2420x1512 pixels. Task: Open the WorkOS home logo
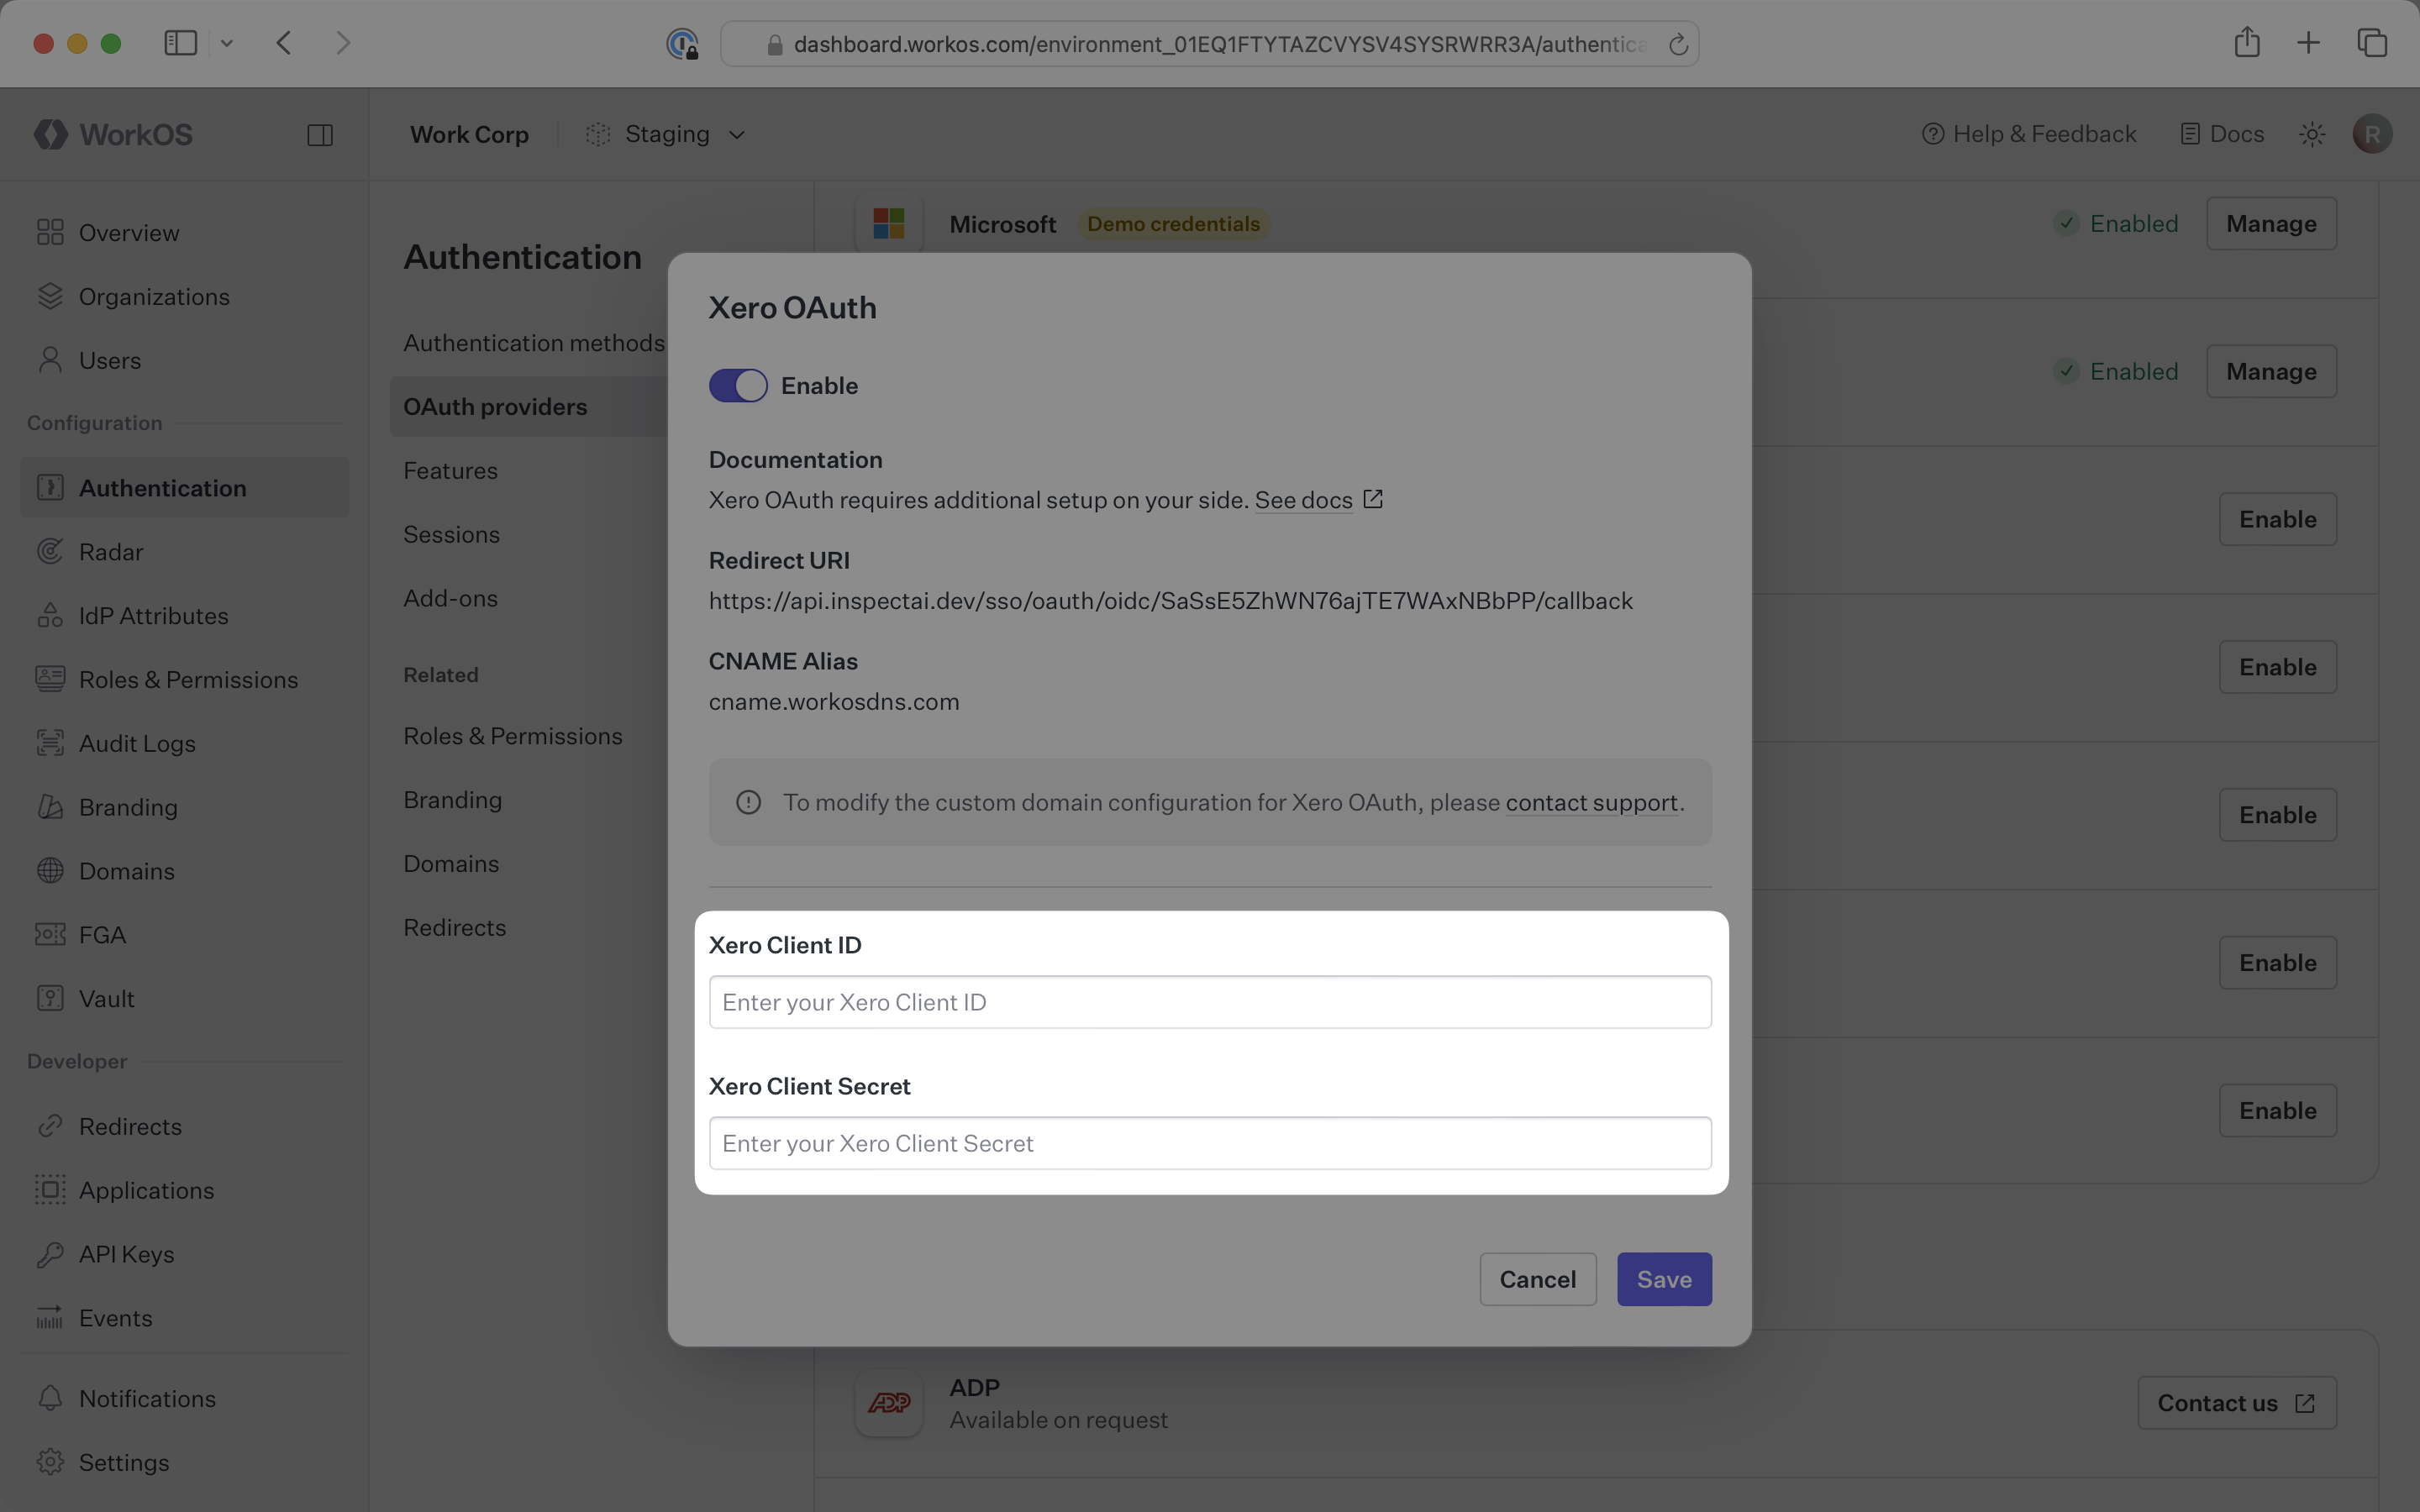pyautogui.click(x=112, y=134)
